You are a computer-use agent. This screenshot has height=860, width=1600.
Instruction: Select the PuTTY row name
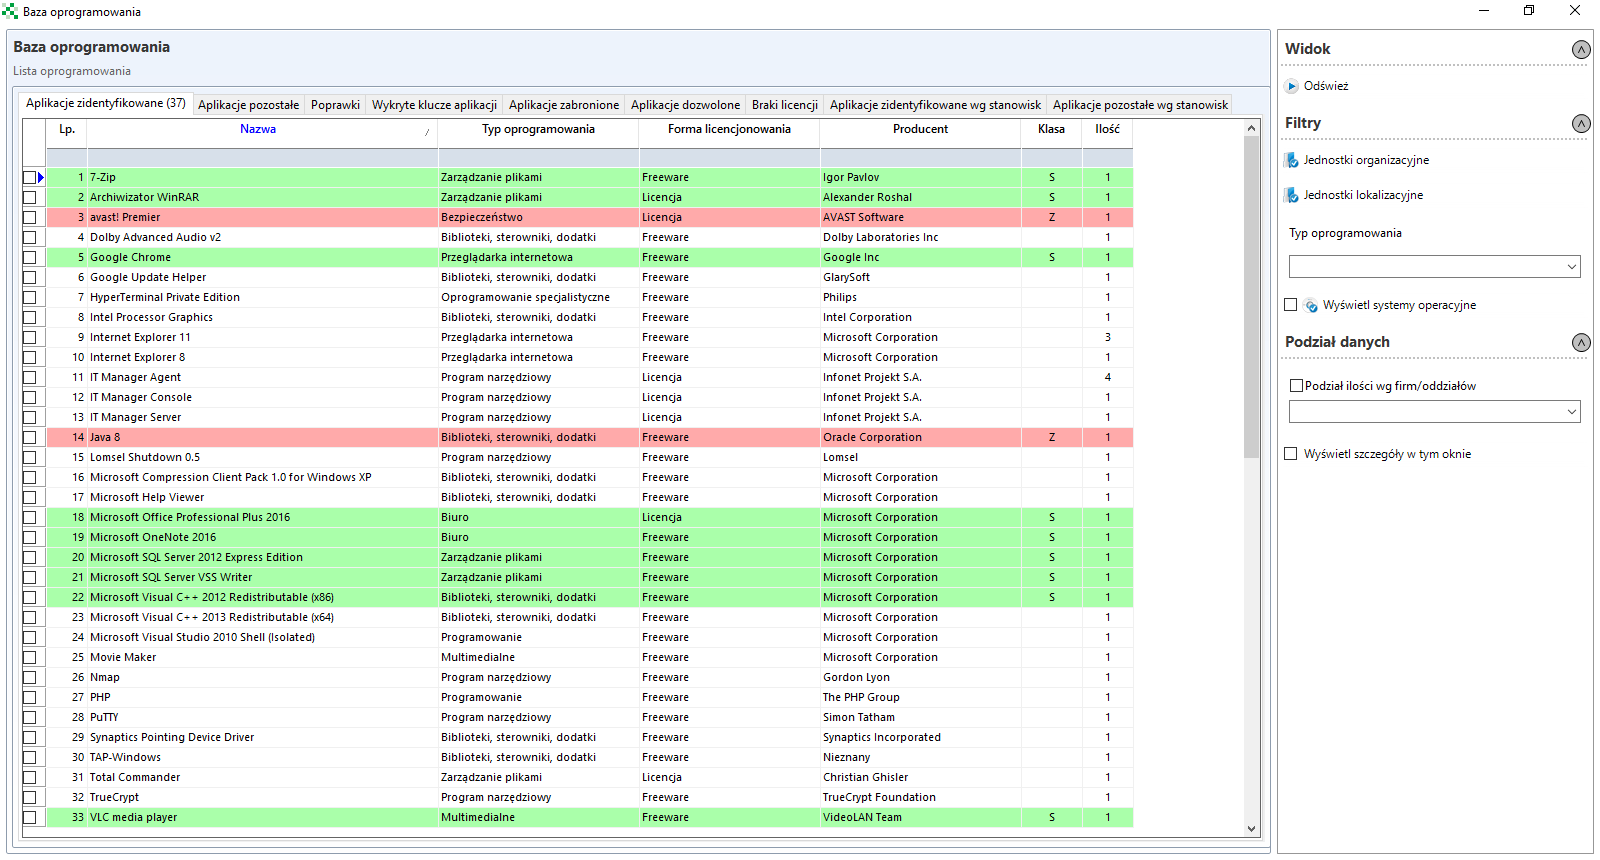point(104,717)
